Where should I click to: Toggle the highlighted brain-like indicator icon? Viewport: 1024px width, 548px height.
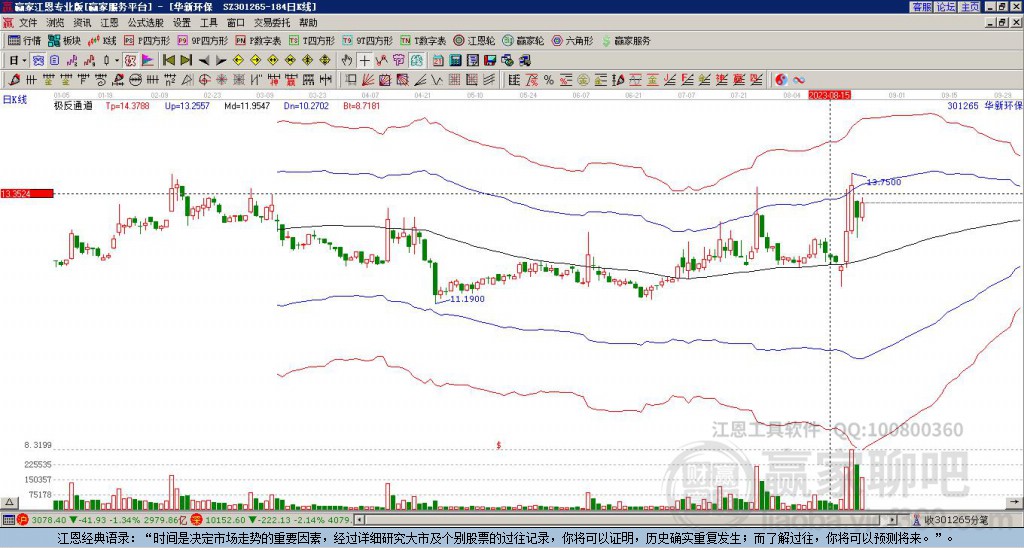[417, 61]
